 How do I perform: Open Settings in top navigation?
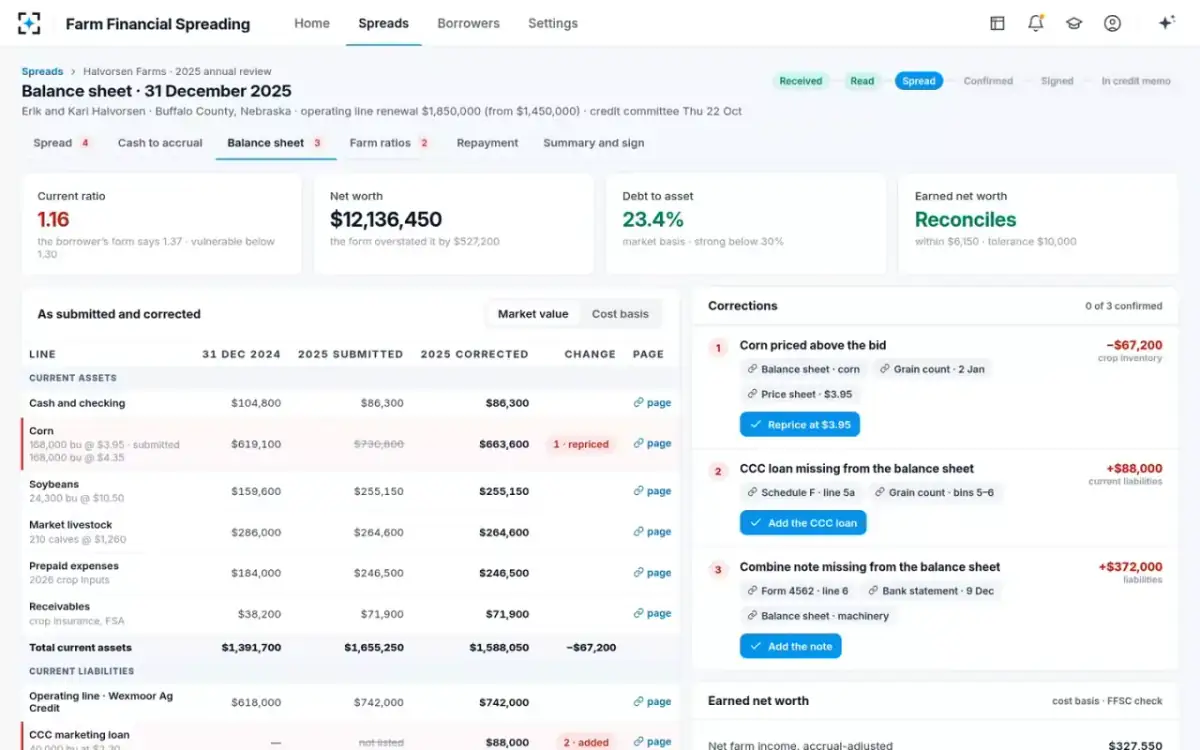tap(553, 23)
